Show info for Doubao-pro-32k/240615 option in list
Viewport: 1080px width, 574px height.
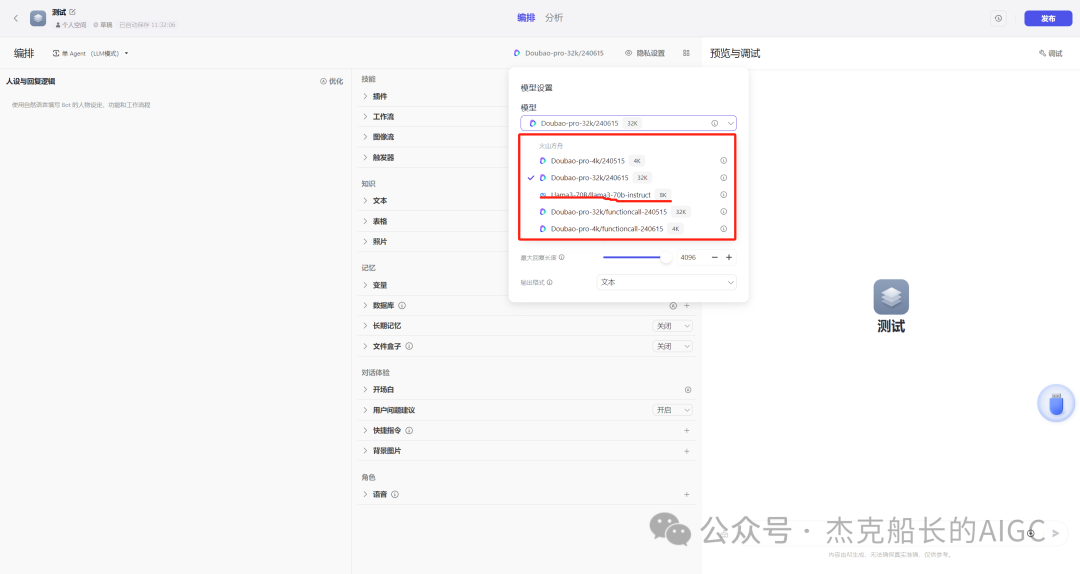coord(723,178)
